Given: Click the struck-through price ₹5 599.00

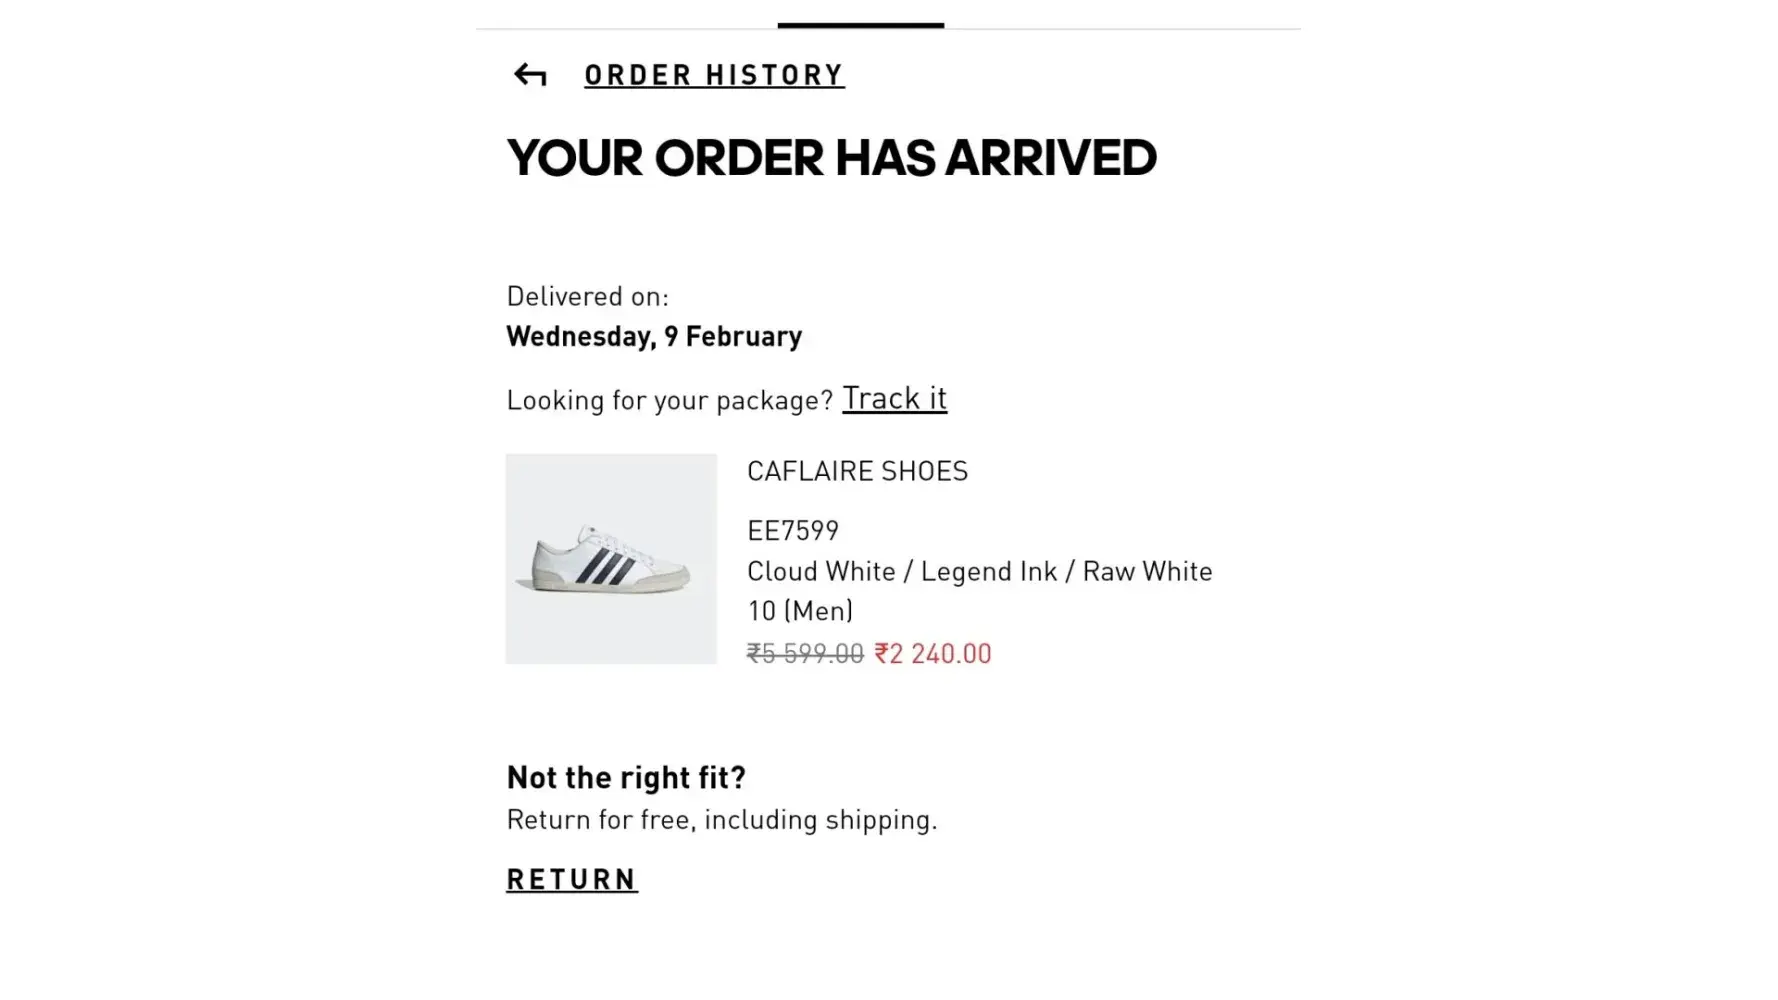Looking at the screenshot, I should (805, 653).
